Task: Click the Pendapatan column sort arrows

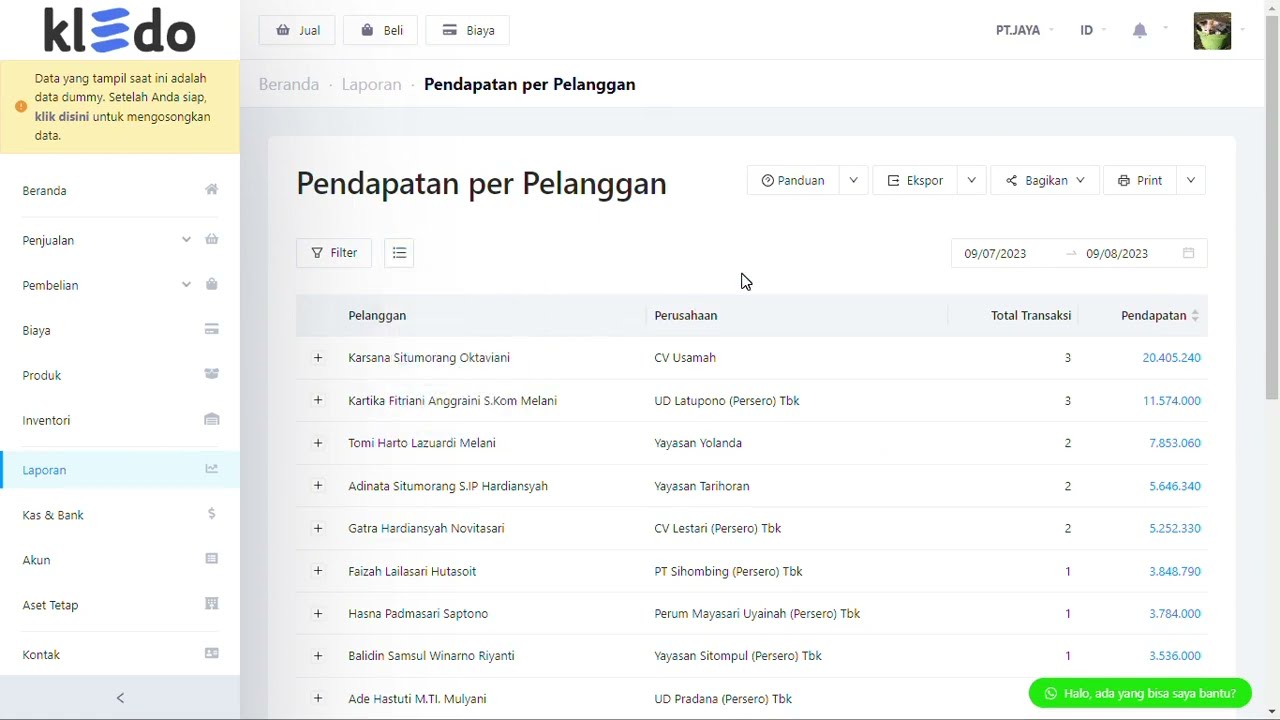Action: pyautogui.click(x=1195, y=316)
